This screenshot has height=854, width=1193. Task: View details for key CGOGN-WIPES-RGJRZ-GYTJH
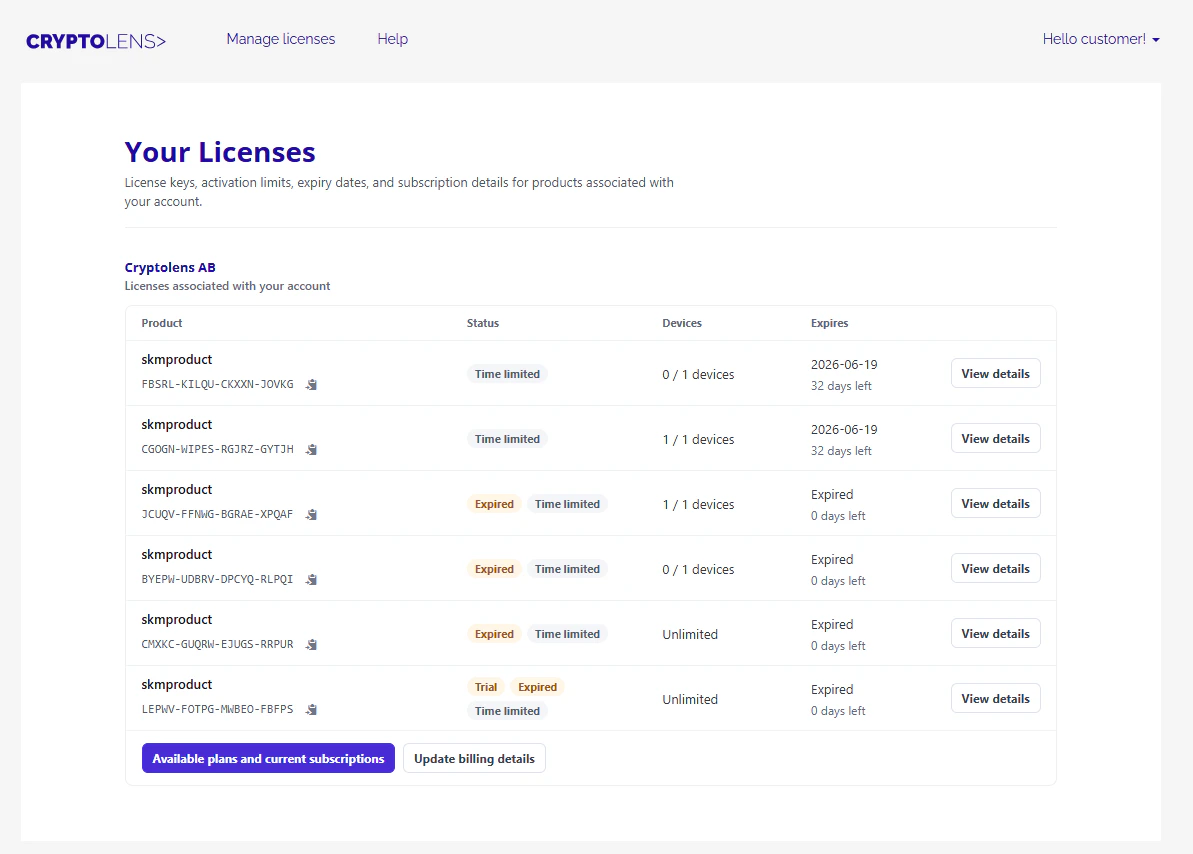coord(995,438)
